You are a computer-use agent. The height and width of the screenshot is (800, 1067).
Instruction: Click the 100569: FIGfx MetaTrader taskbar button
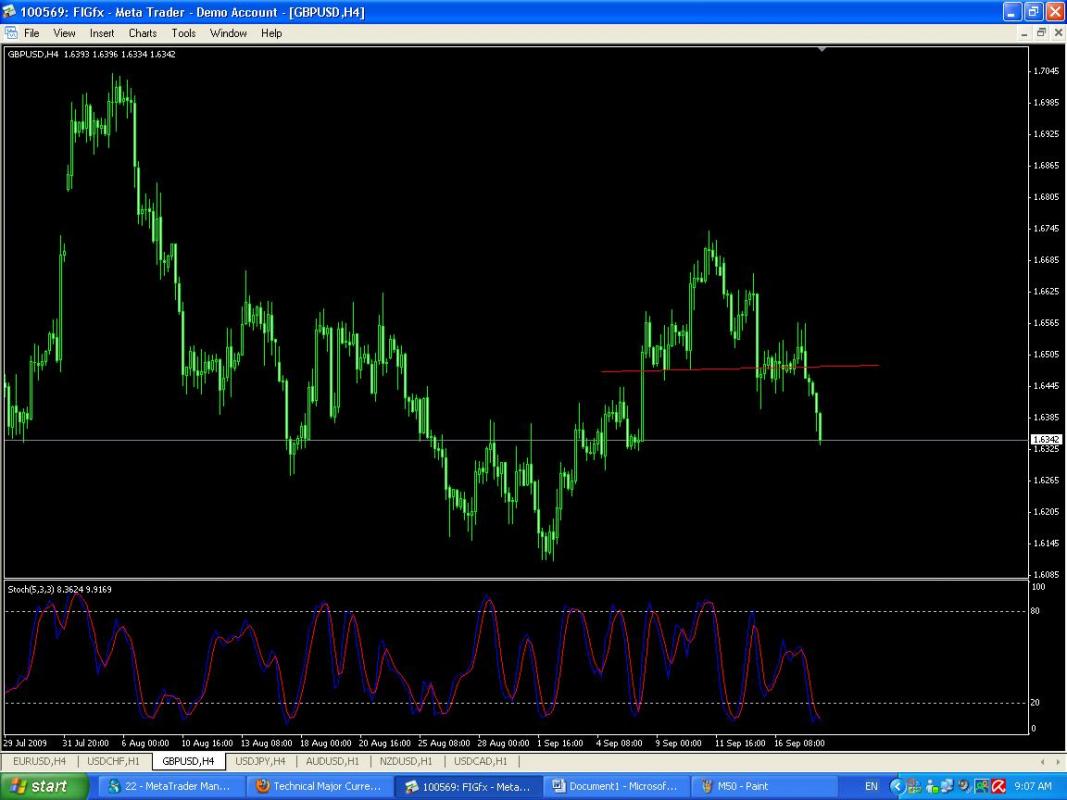468,786
